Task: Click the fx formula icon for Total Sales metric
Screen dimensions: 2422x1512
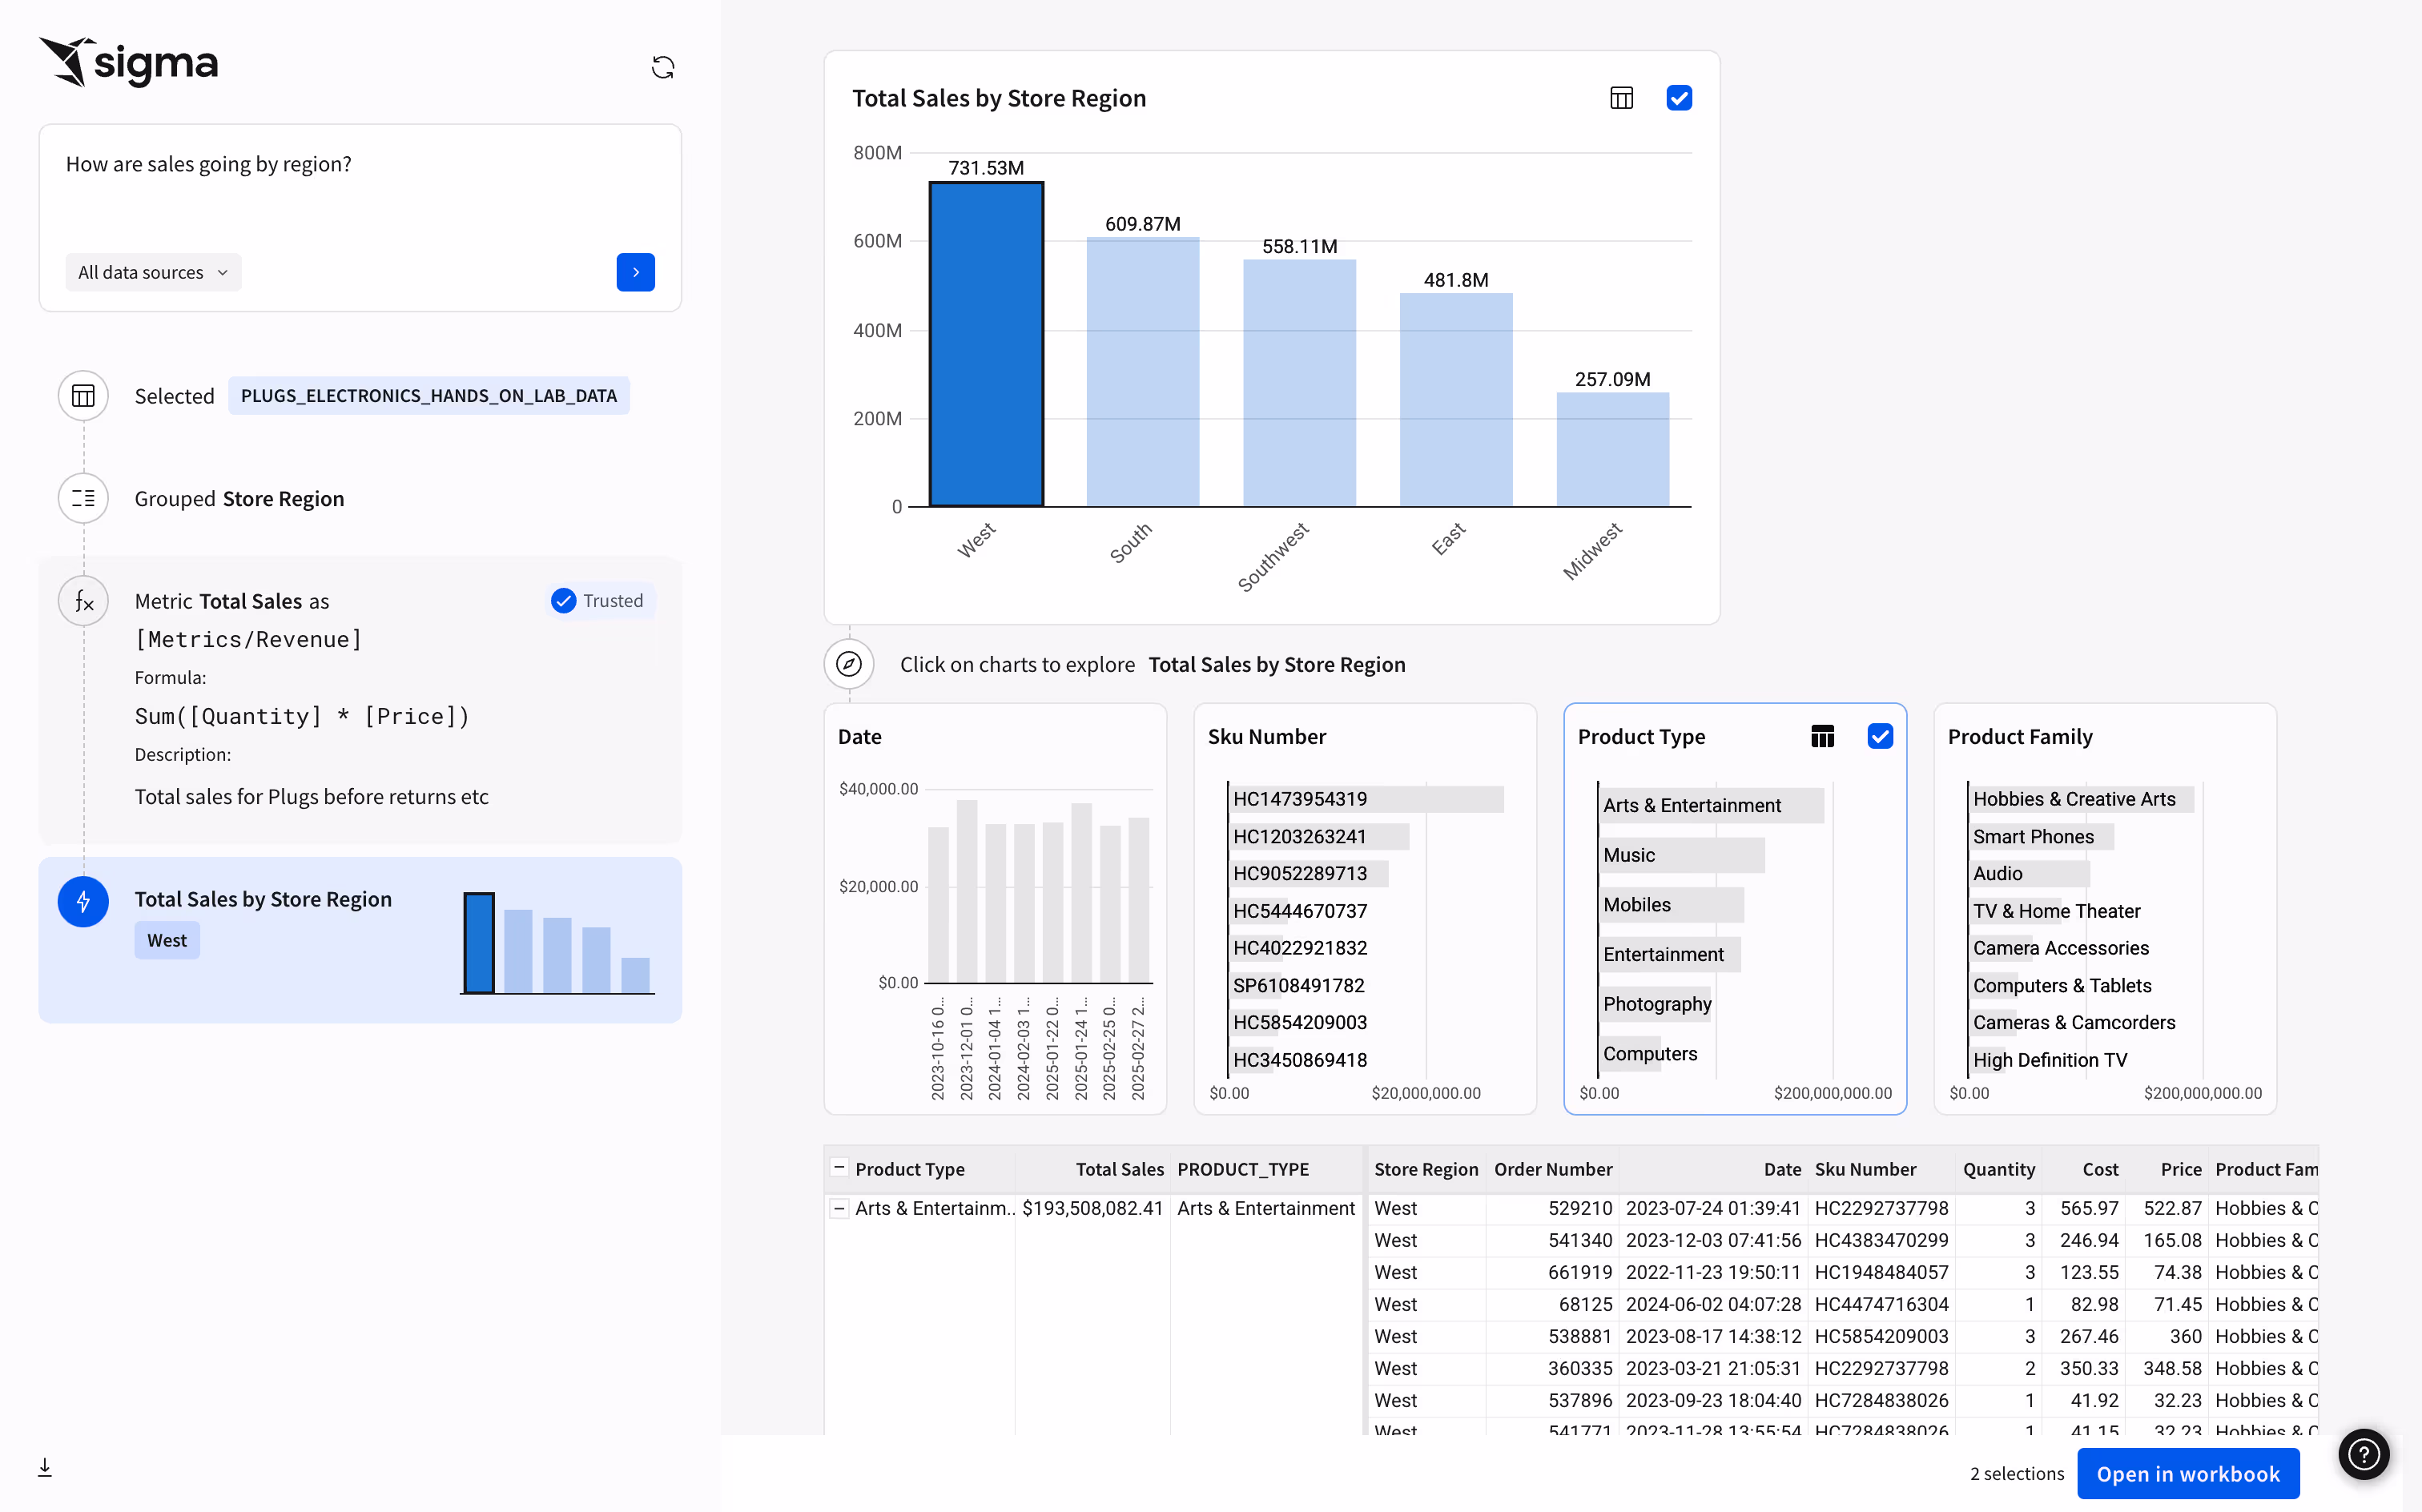Action: tap(83, 601)
